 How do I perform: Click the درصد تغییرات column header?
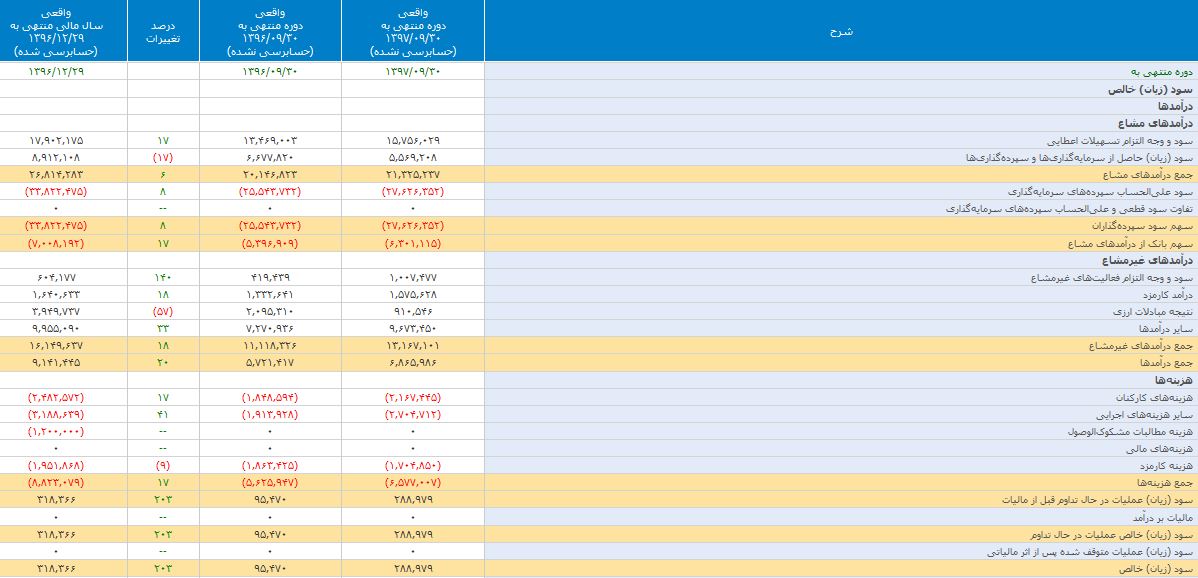click(x=163, y=31)
